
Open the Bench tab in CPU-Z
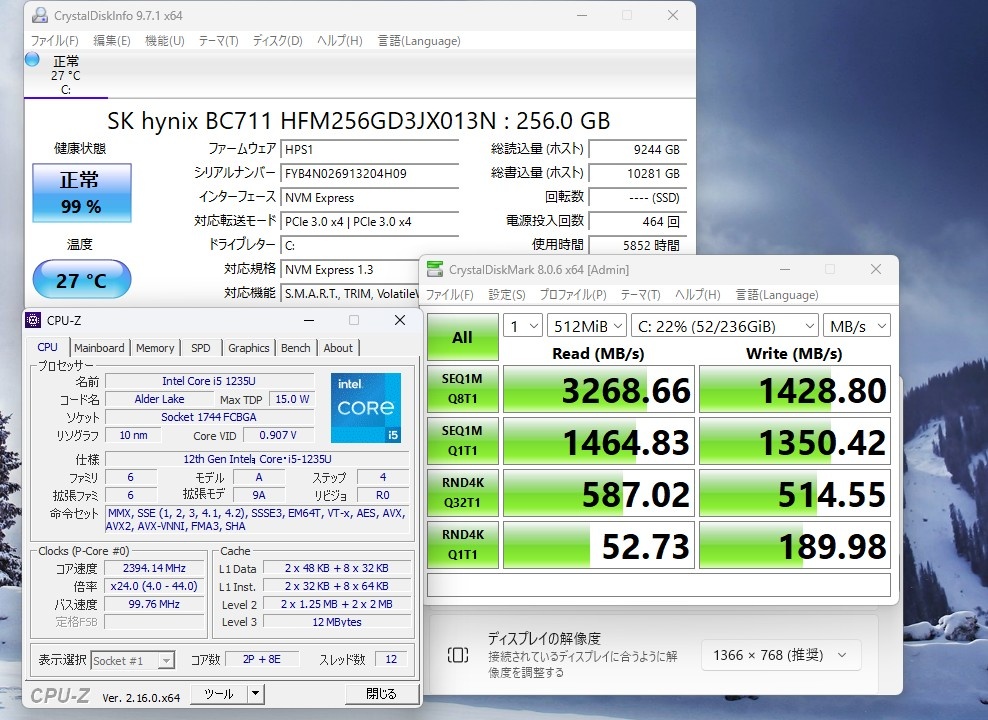295,348
